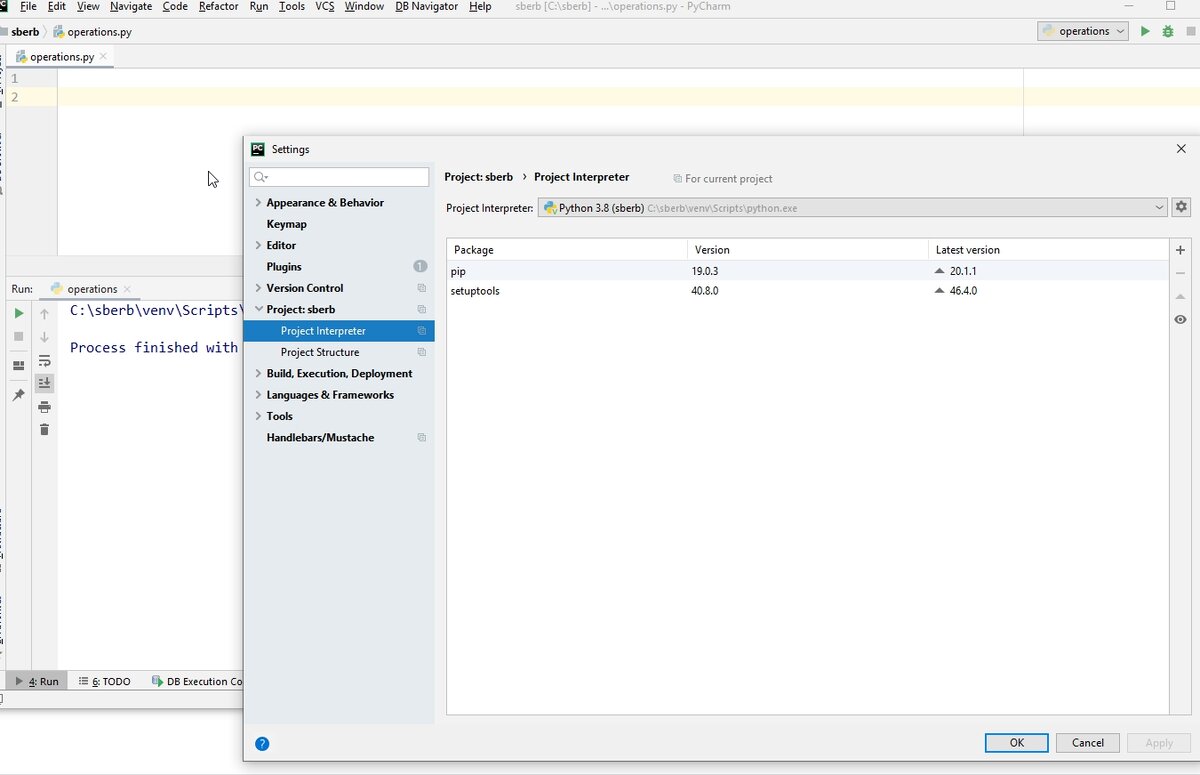Image resolution: width=1200 pixels, height=775 pixels.
Task: Expand the Version Control settings node
Action: 258,288
